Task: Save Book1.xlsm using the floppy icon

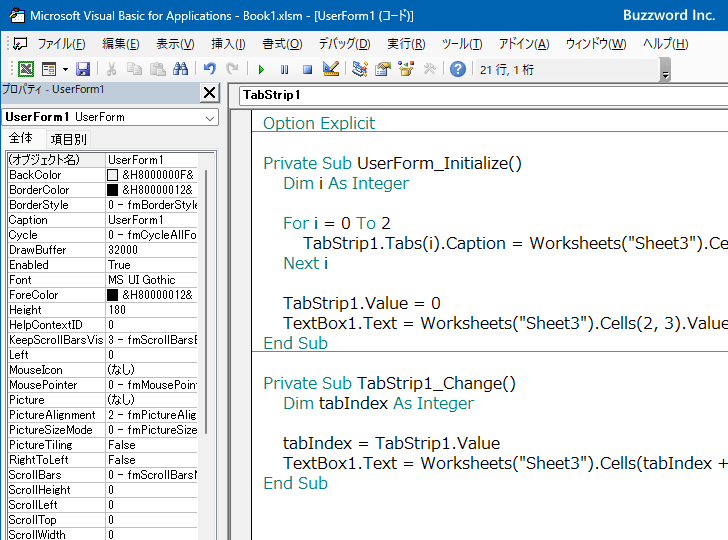Action: coord(83,70)
